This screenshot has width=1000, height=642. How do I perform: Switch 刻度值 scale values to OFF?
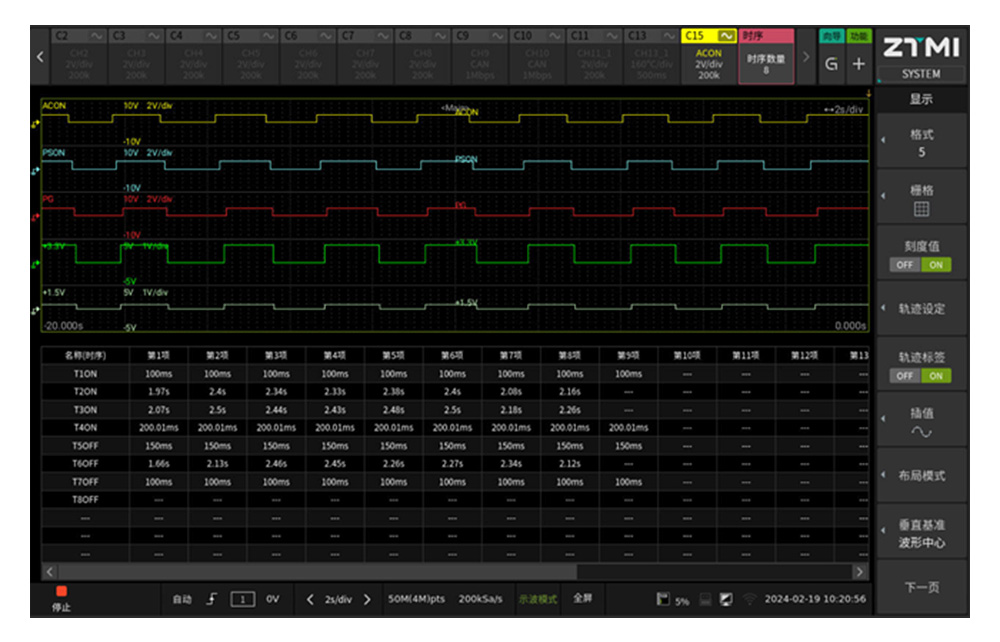[904, 265]
